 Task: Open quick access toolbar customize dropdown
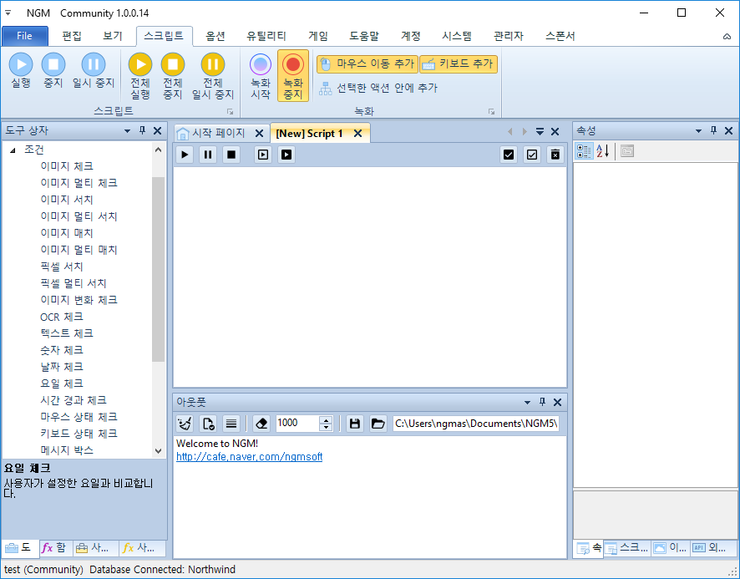click(x=8, y=13)
